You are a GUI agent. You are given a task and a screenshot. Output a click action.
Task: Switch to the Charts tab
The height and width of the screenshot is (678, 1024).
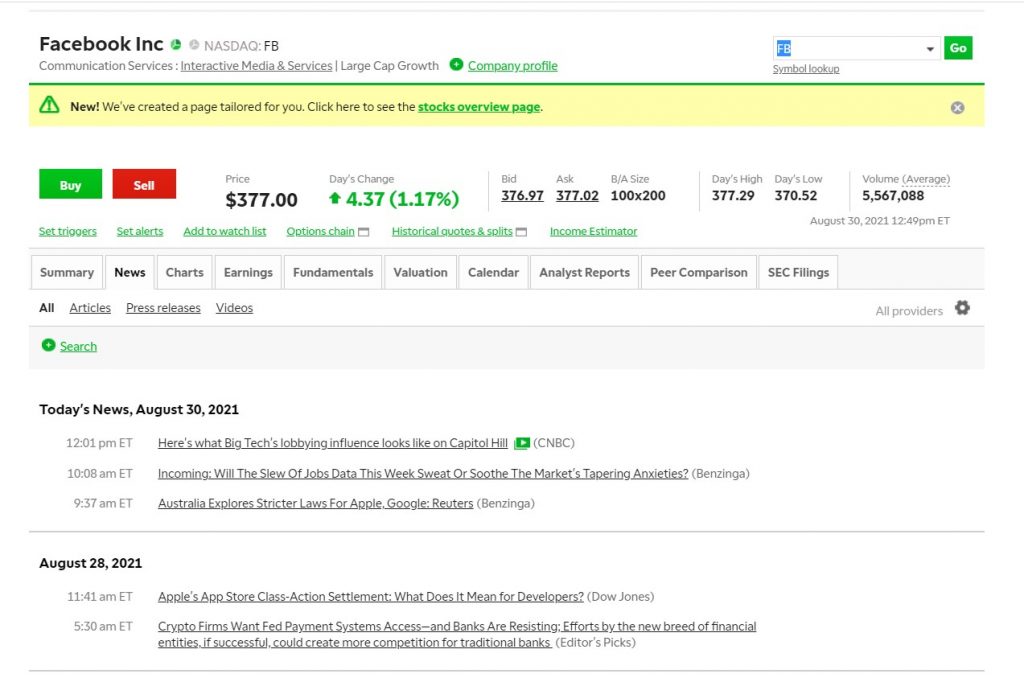pyautogui.click(x=184, y=272)
